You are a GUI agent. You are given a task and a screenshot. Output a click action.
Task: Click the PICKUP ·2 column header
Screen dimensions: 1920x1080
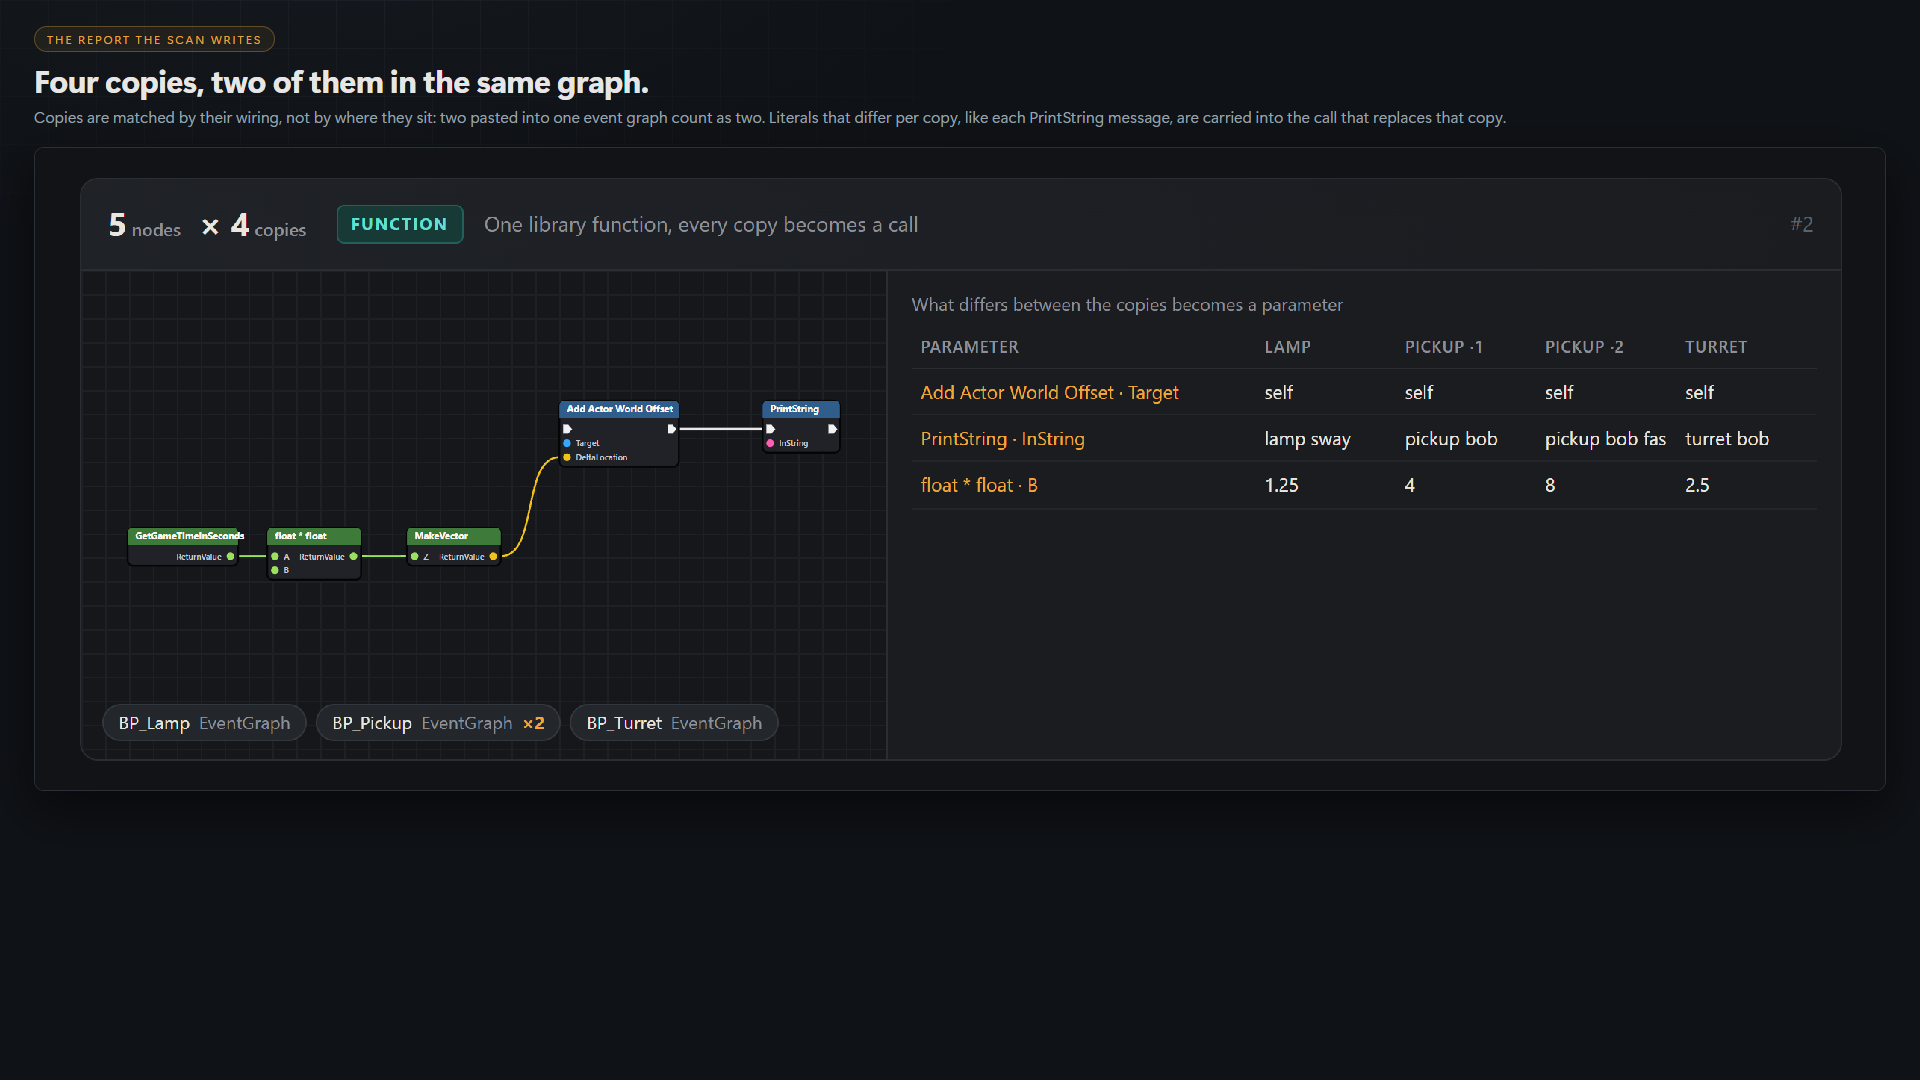click(x=1584, y=347)
